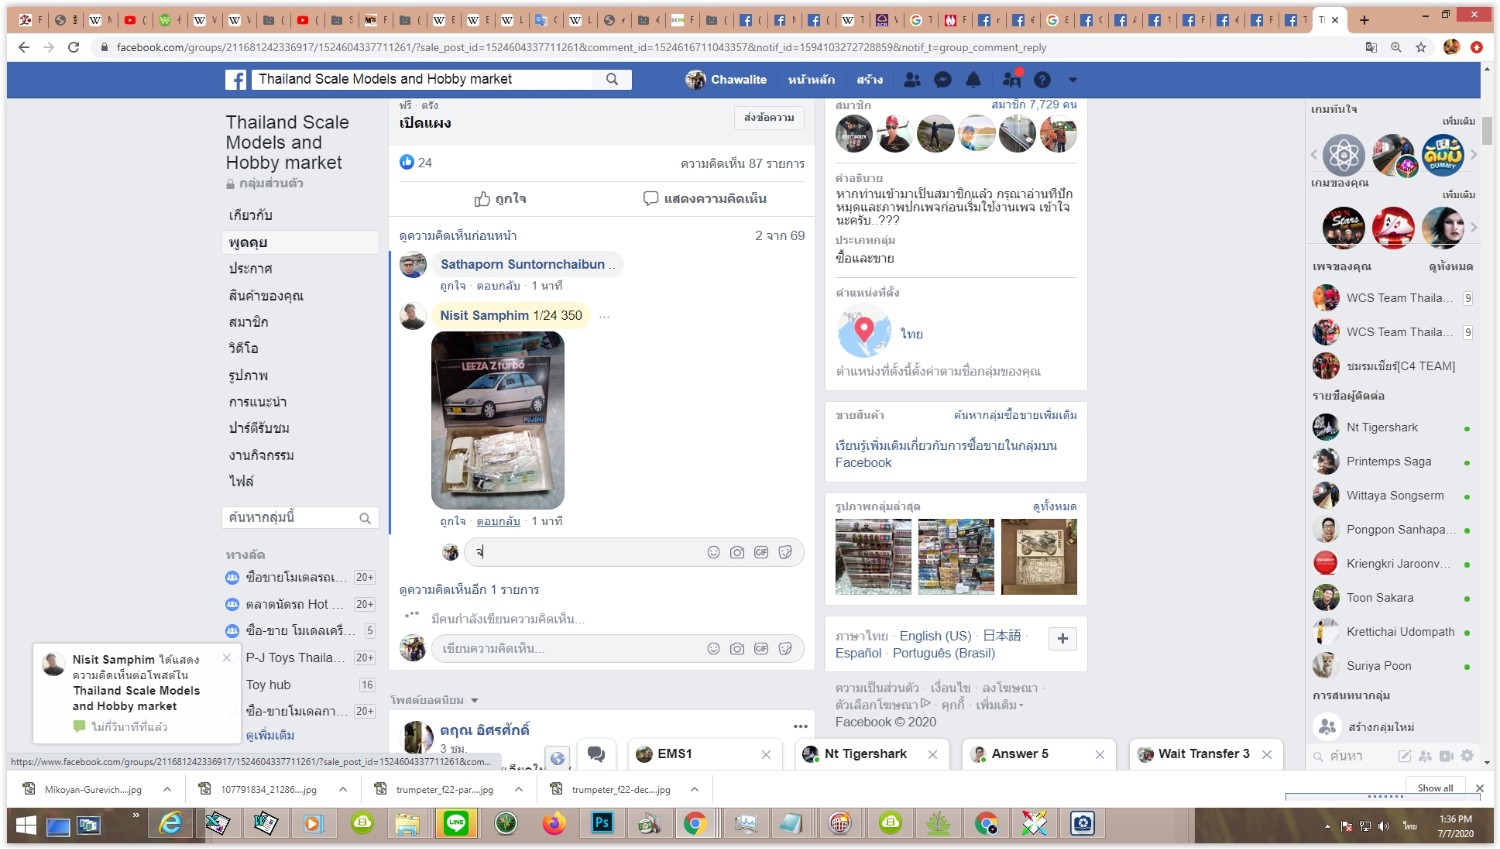Image resolution: width=1500 pixels, height=849 pixels.
Task: Open three-dot menu on ตฤณ อิศรศักดิ์ post
Action: tap(800, 726)
